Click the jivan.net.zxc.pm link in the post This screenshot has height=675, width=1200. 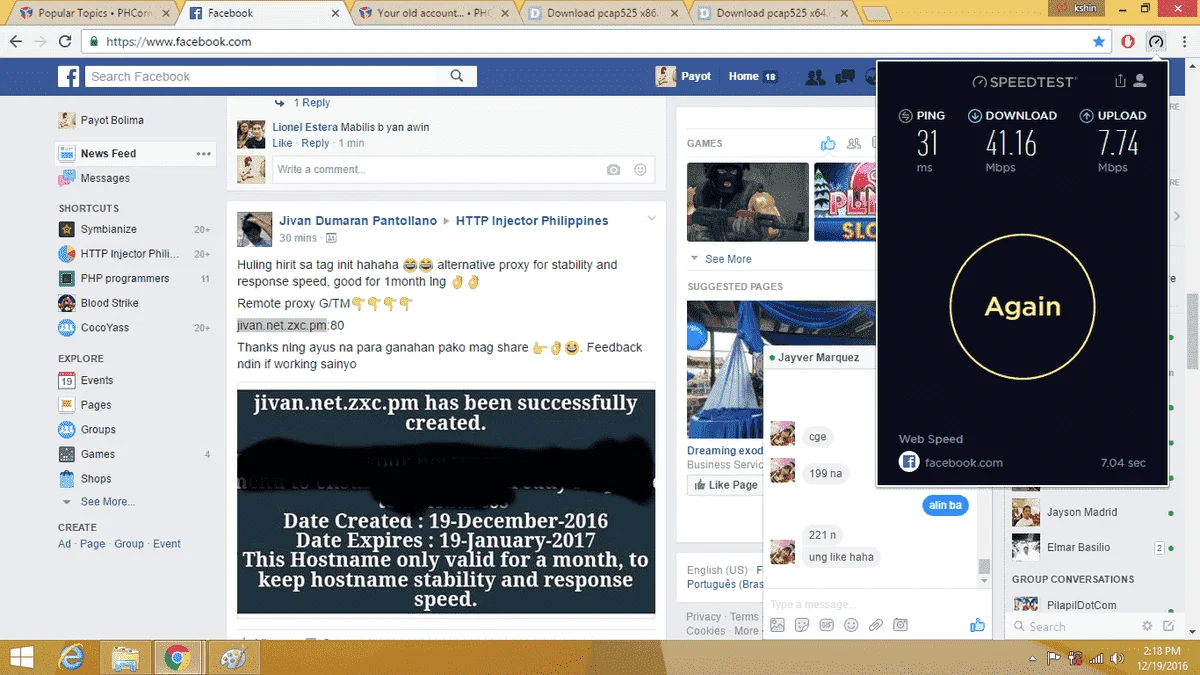282,326
